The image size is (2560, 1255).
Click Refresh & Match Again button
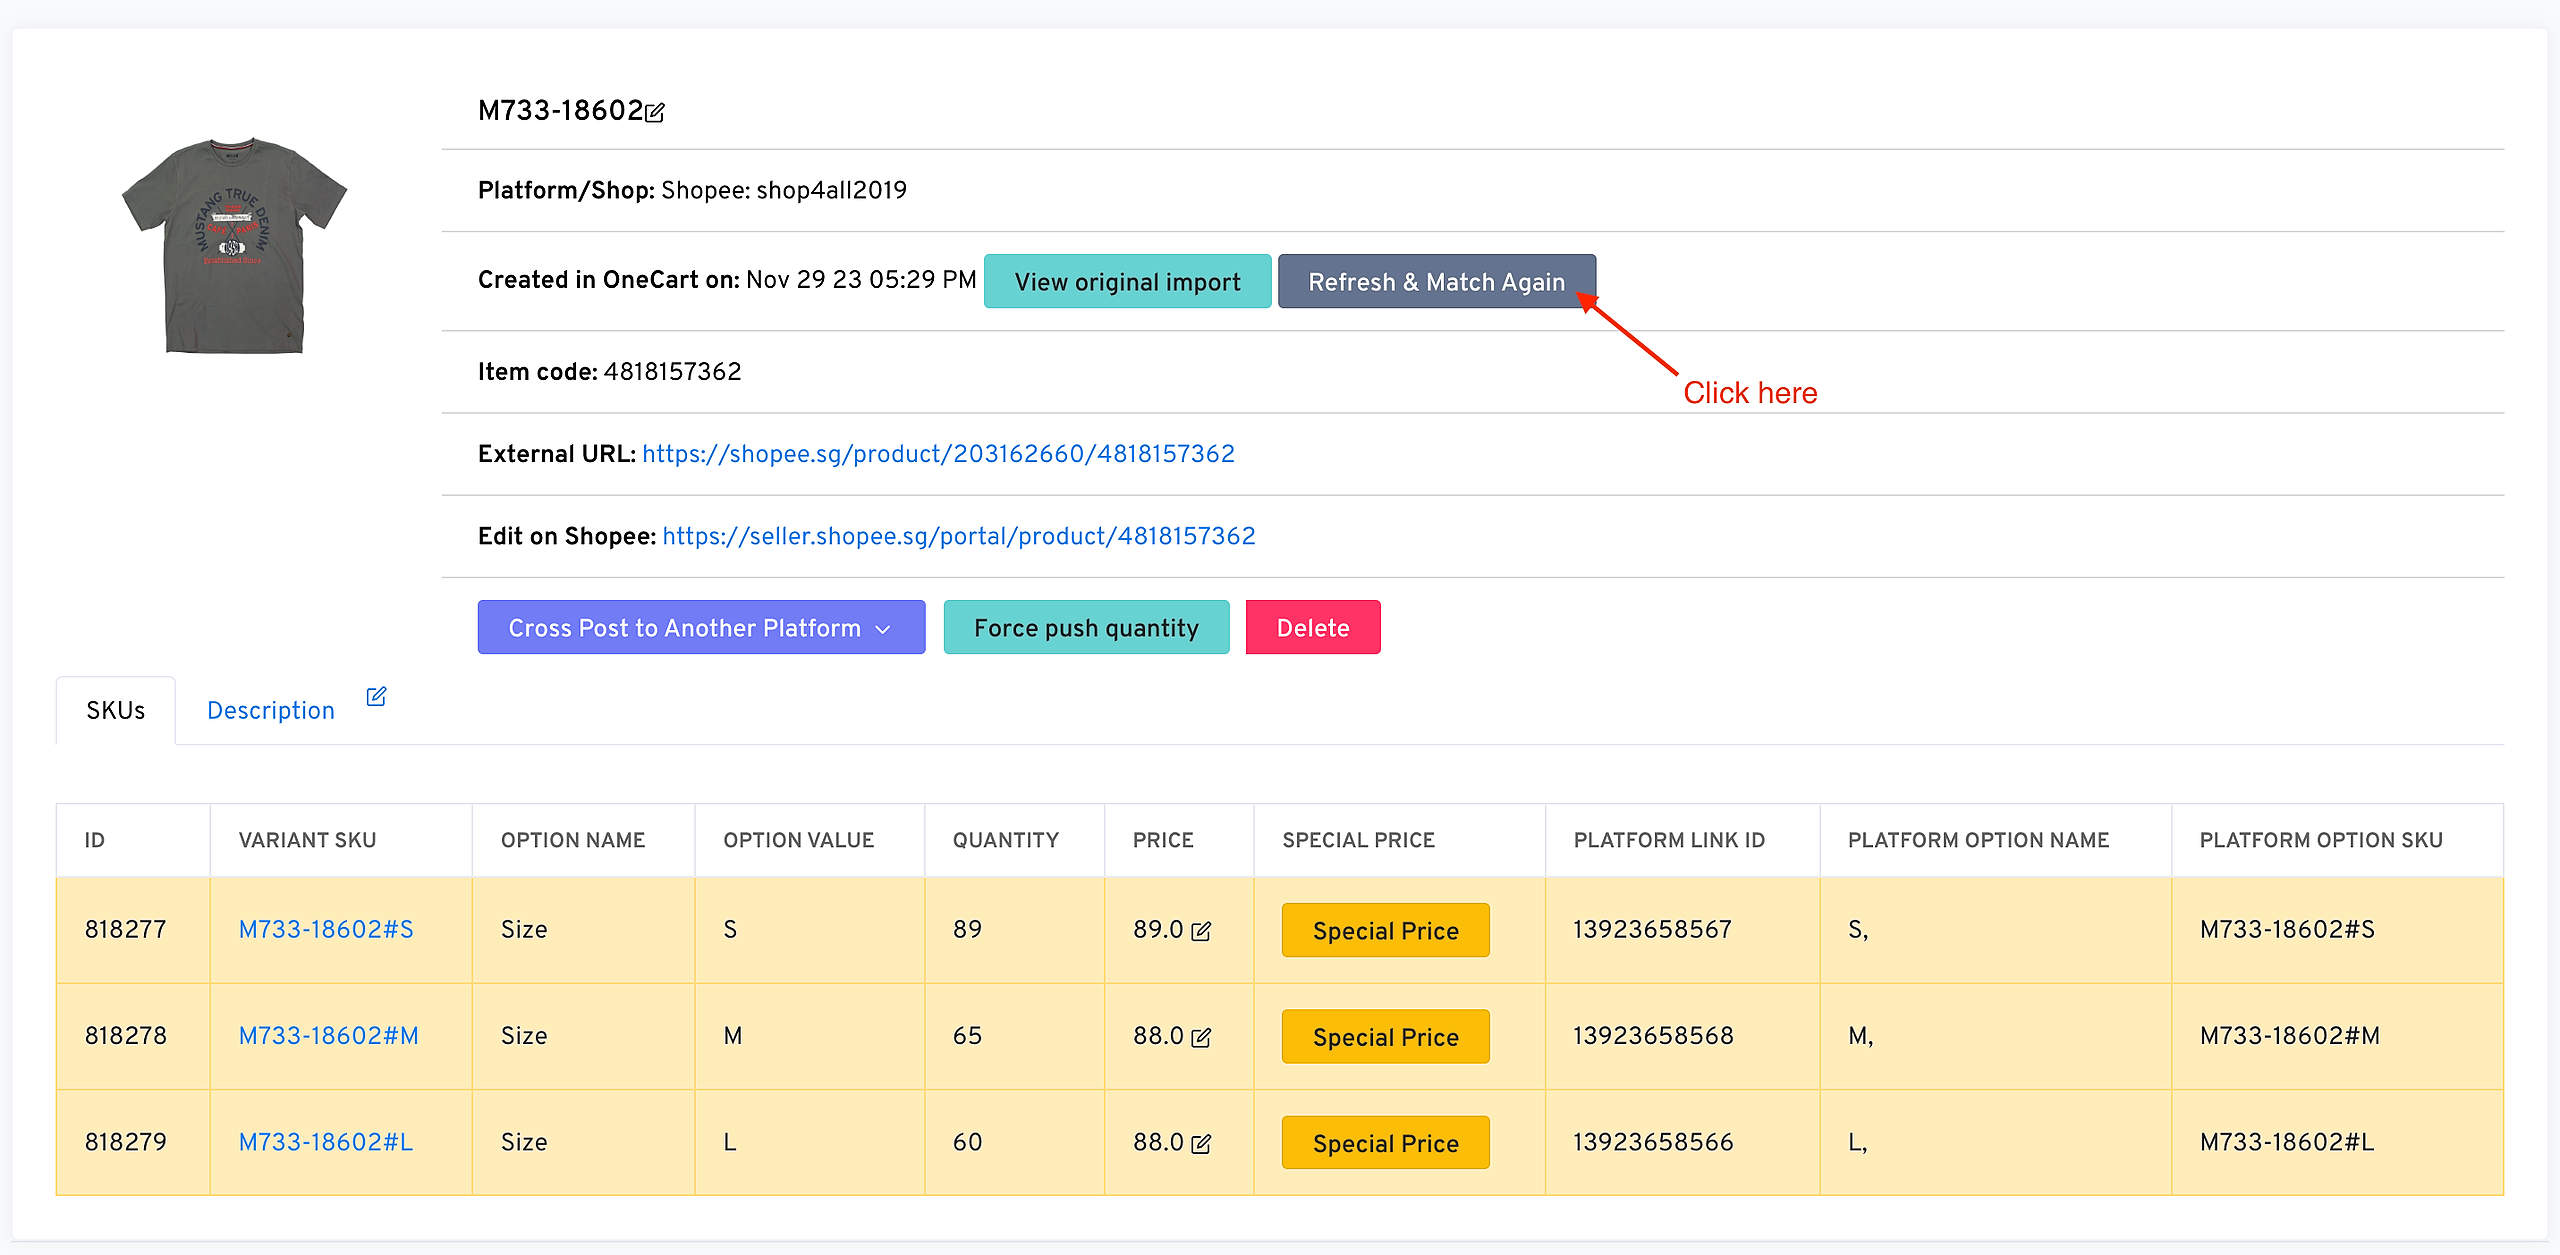(1436, 282)
